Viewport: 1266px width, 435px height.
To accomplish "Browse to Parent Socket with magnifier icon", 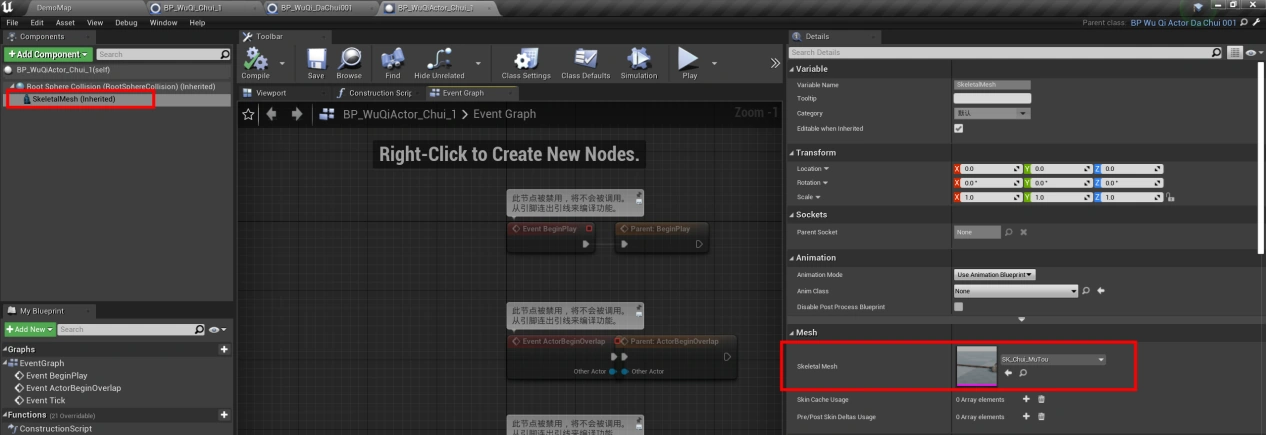I will (1009, 232).
